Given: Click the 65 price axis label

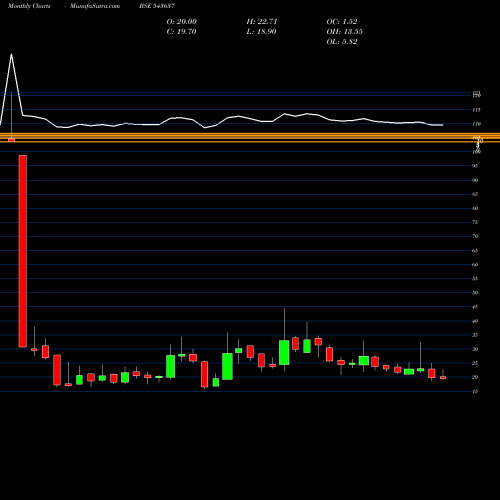Looking at the screenshot, I should click(475, 251).
